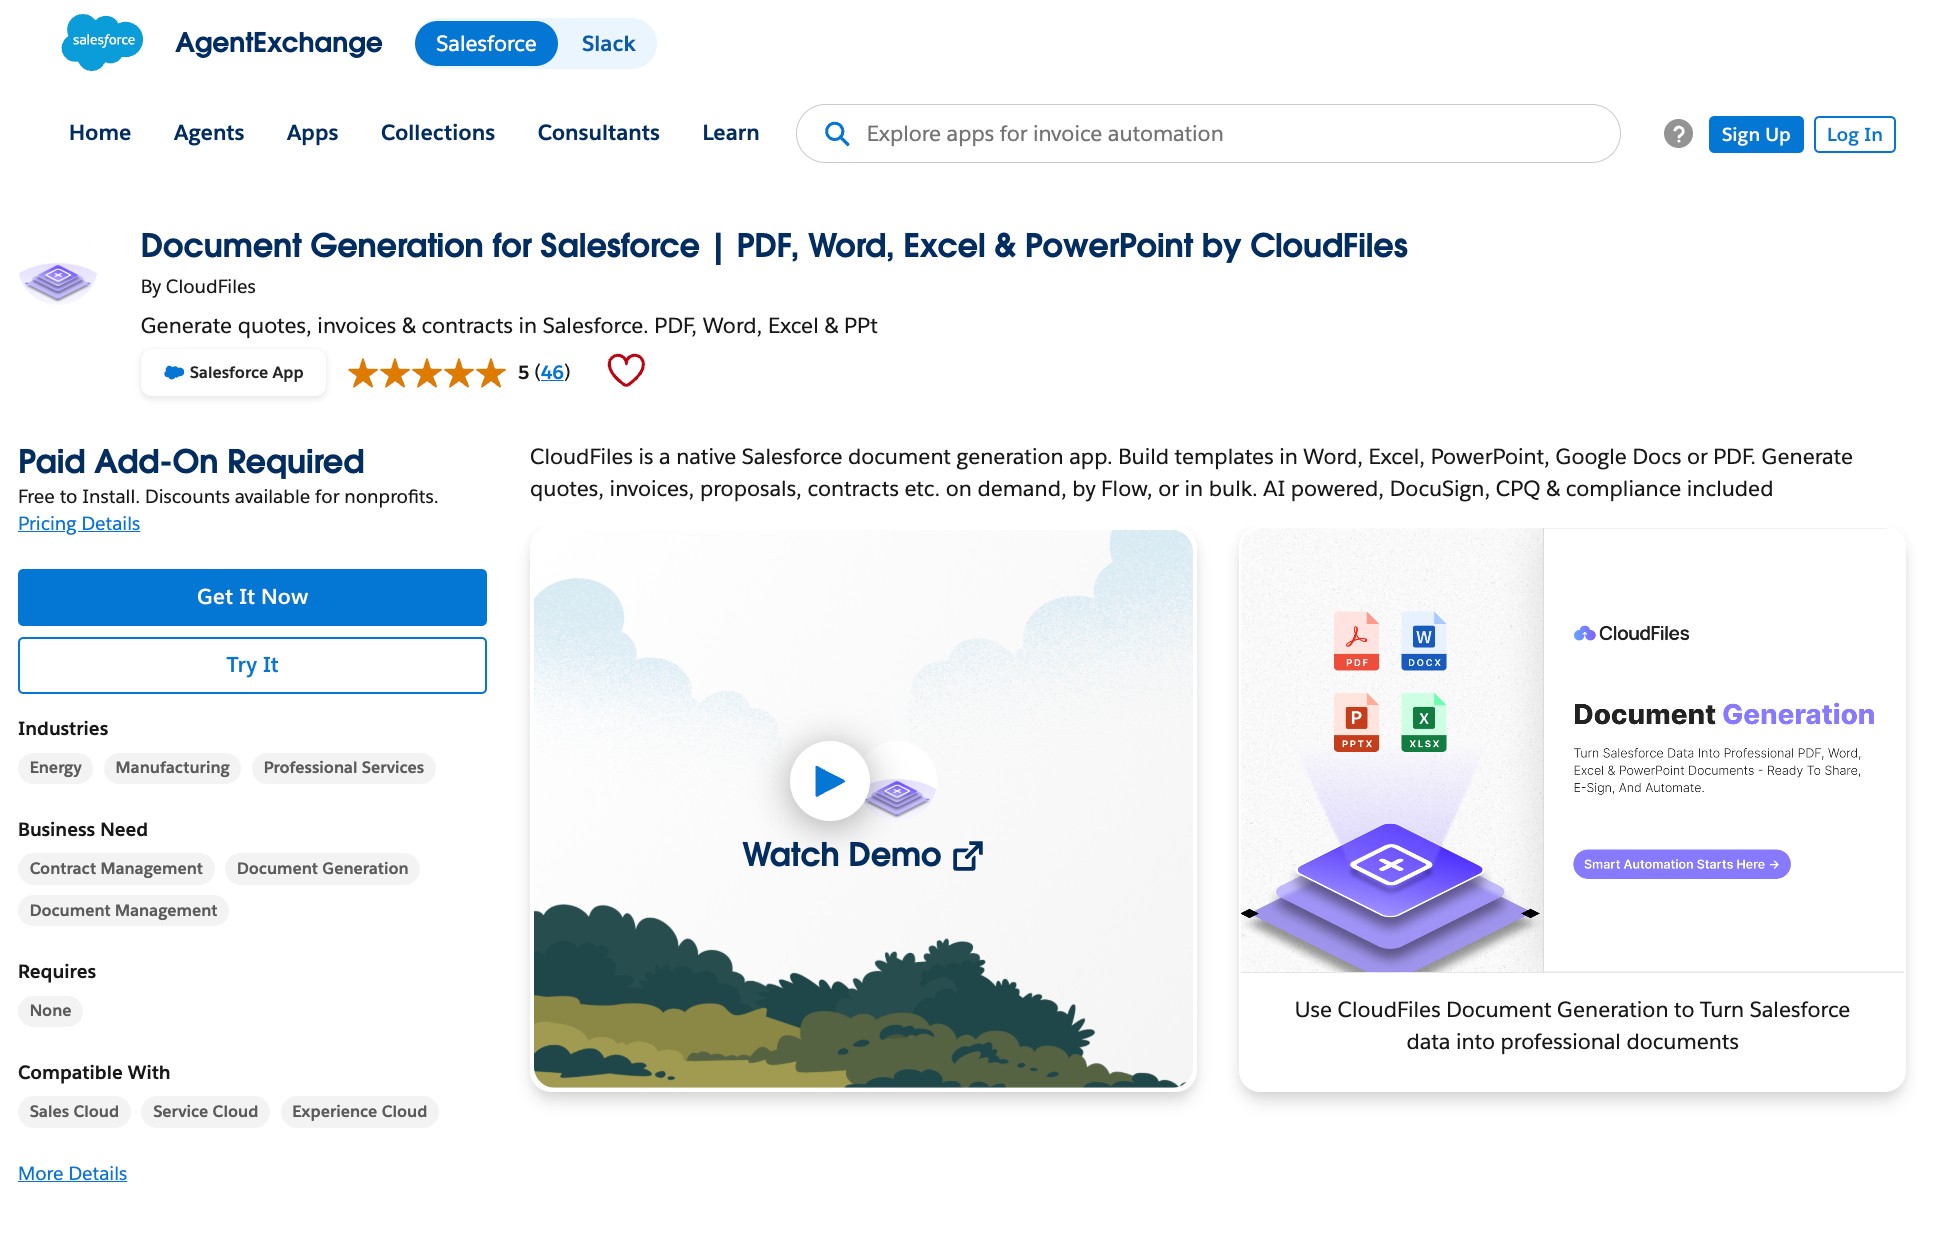
Task: Select the Document Management tag
Action: pyautogui.click(x=123, y=911)
